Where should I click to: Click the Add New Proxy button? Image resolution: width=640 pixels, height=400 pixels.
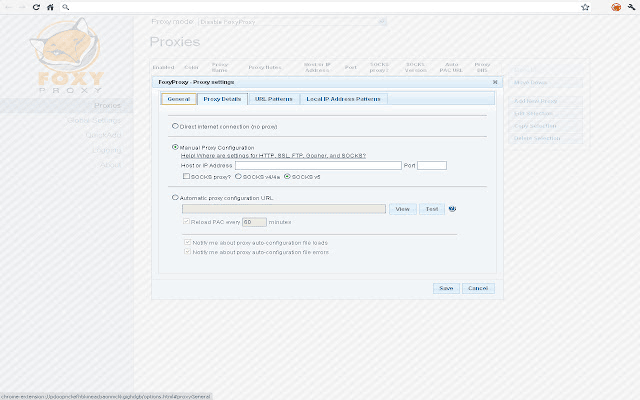point(546,101)
